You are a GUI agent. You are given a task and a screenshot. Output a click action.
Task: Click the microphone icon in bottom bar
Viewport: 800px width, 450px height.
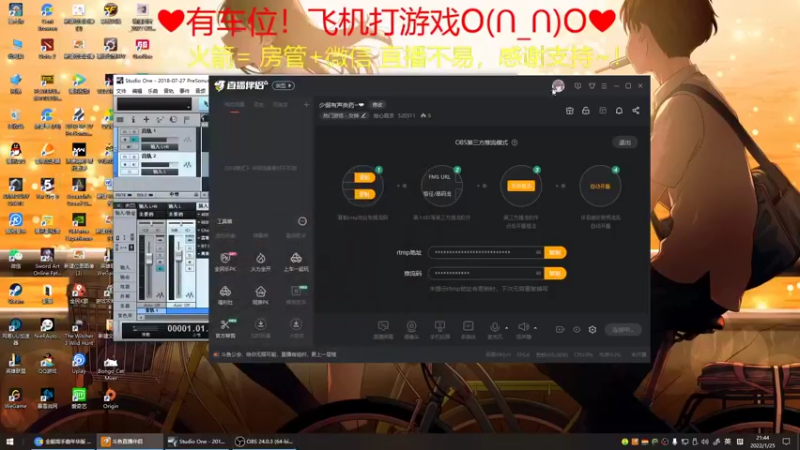coord(494,329)
